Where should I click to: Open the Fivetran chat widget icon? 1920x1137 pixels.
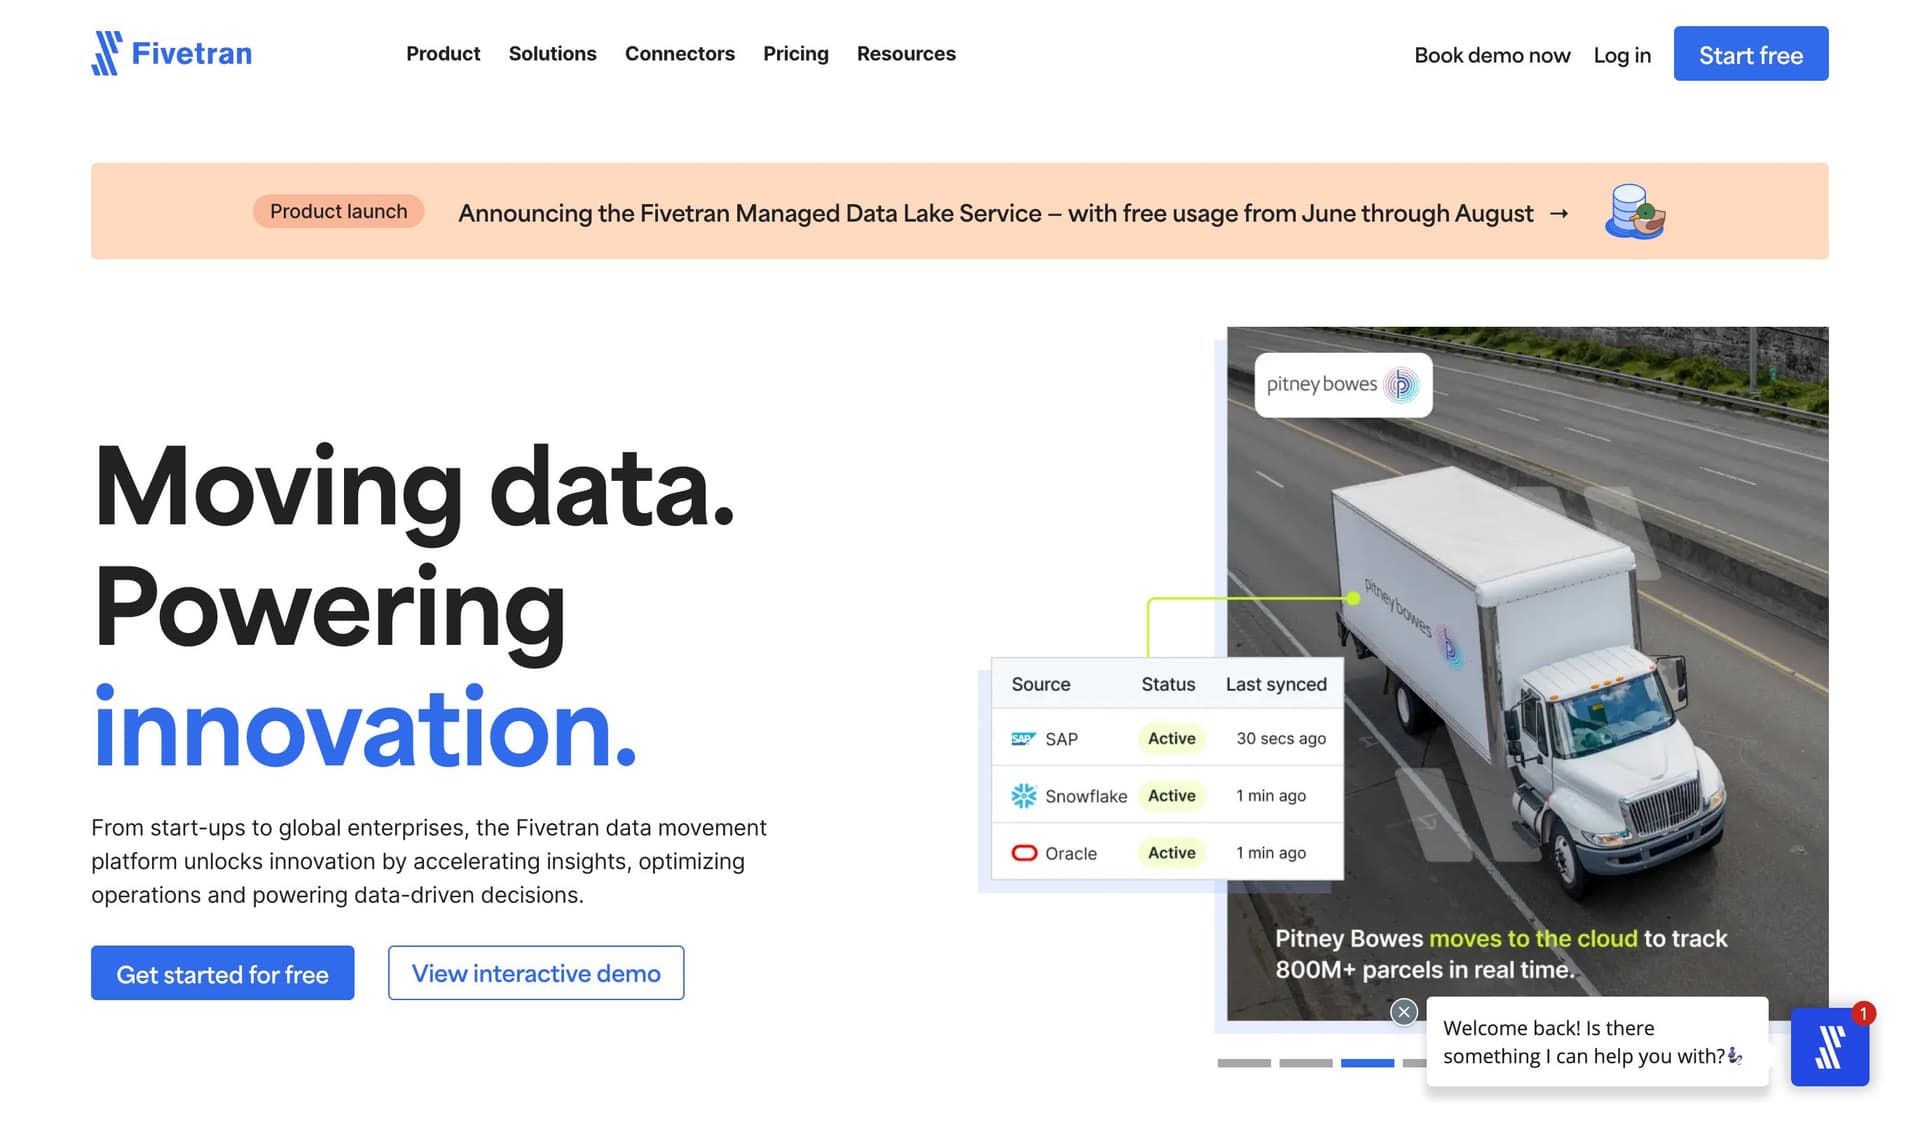(1829, 1047)
